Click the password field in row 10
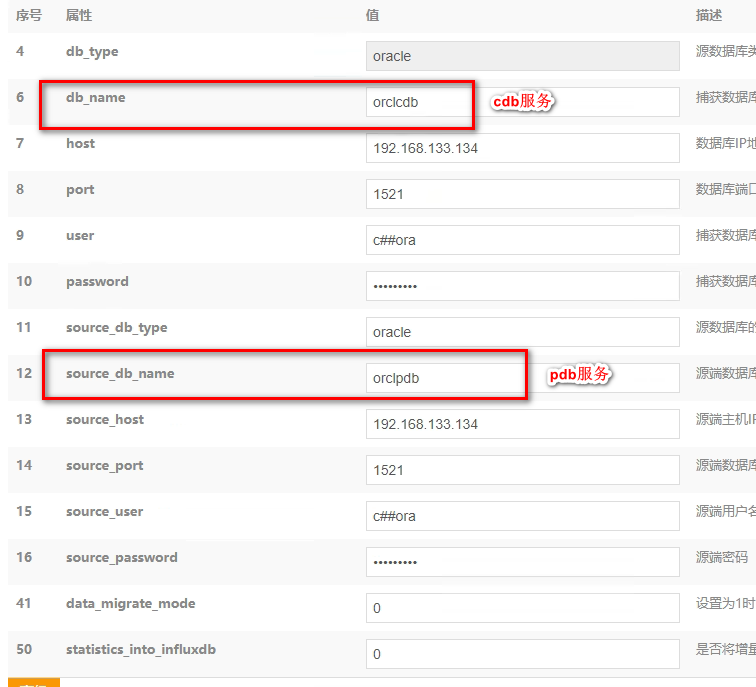Viewport: 756px width, 687px height. 522,286
